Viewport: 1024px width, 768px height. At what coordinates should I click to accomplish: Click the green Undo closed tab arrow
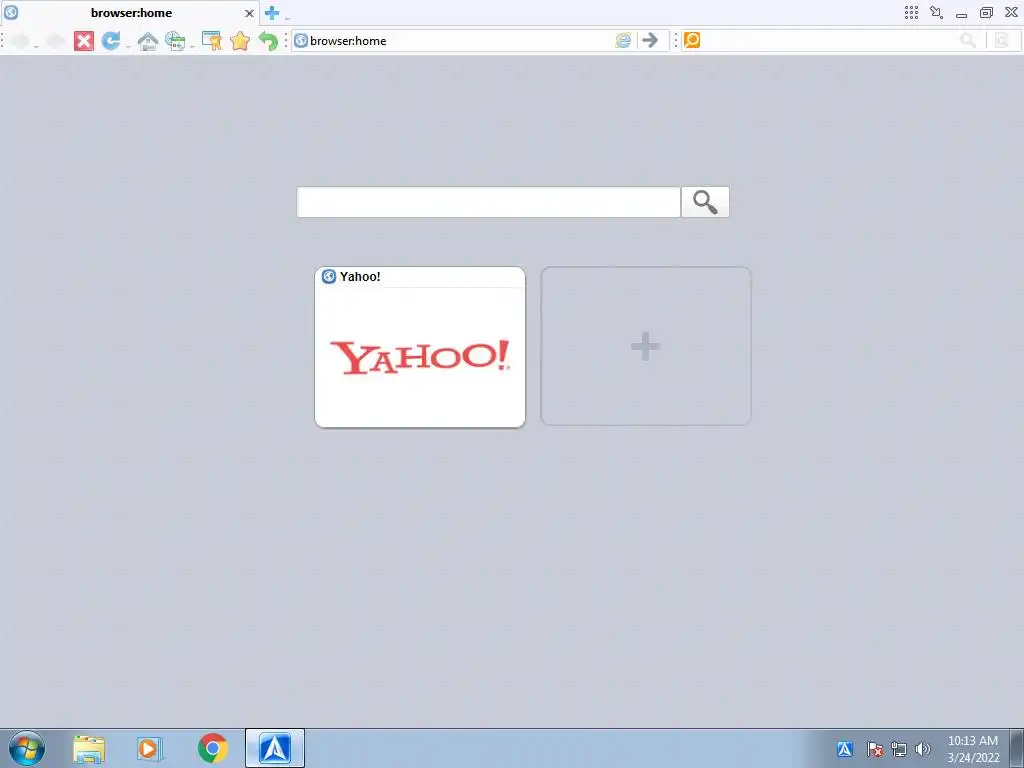[x=268, y=40]
